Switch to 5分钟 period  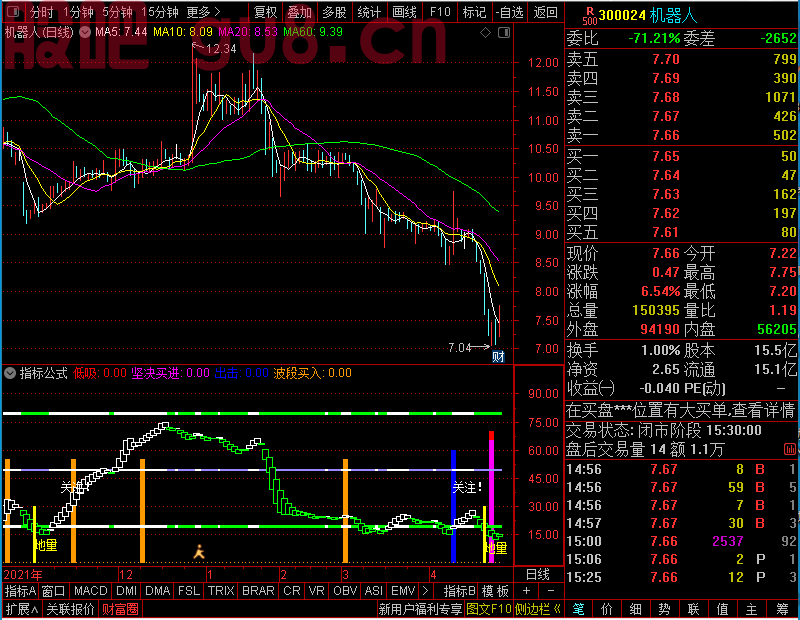click(117, 12)
